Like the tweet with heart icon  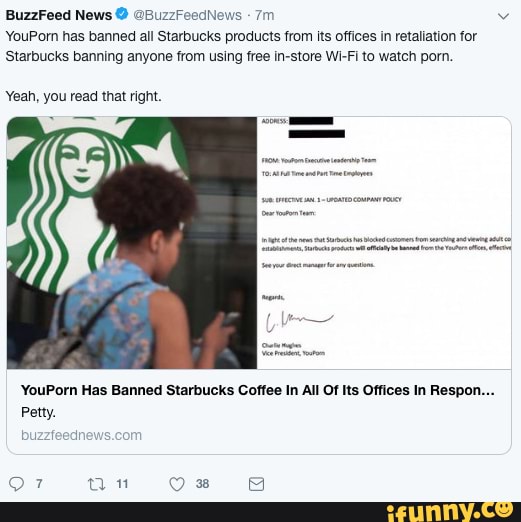(x=177, y=484)
